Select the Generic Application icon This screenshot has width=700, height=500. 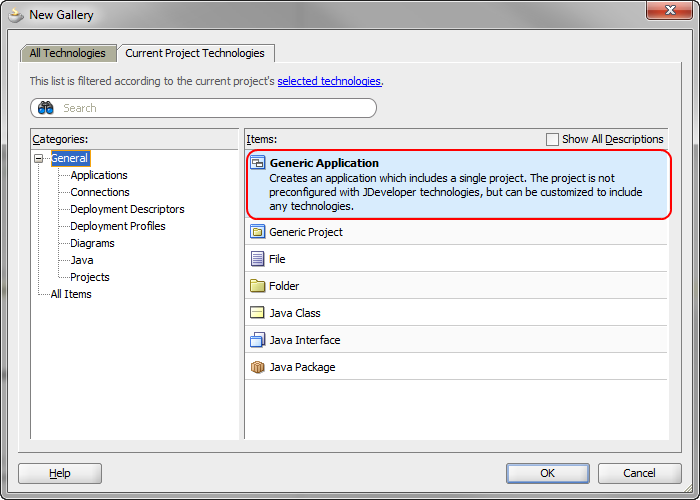pos(258,163)
